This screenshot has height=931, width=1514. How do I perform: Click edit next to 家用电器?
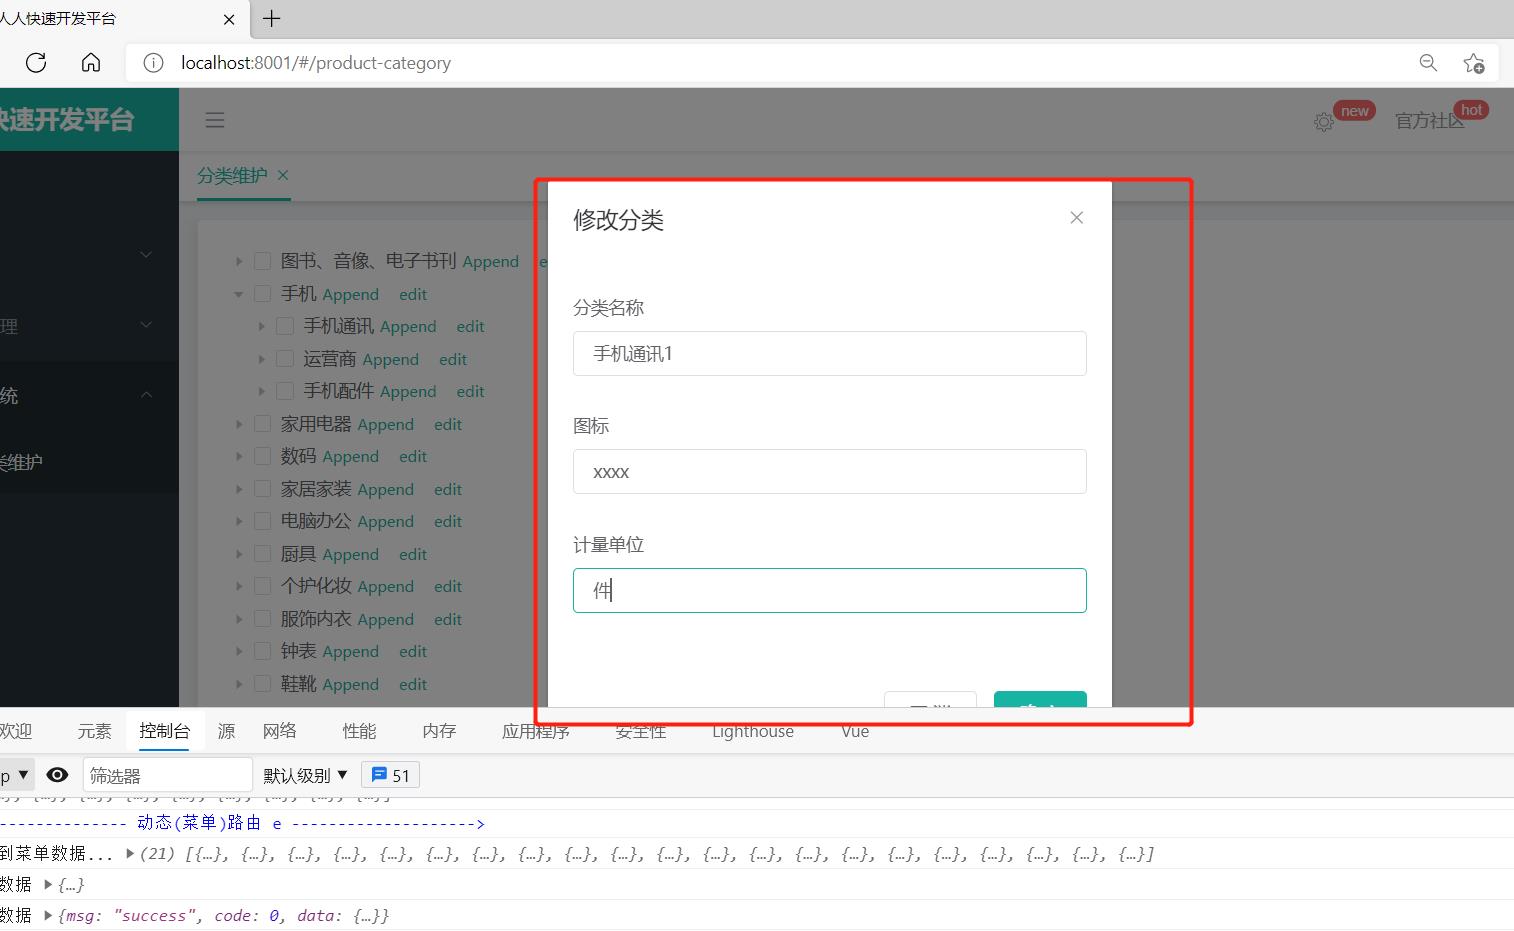pyautogui.click(x=448, y=424)
